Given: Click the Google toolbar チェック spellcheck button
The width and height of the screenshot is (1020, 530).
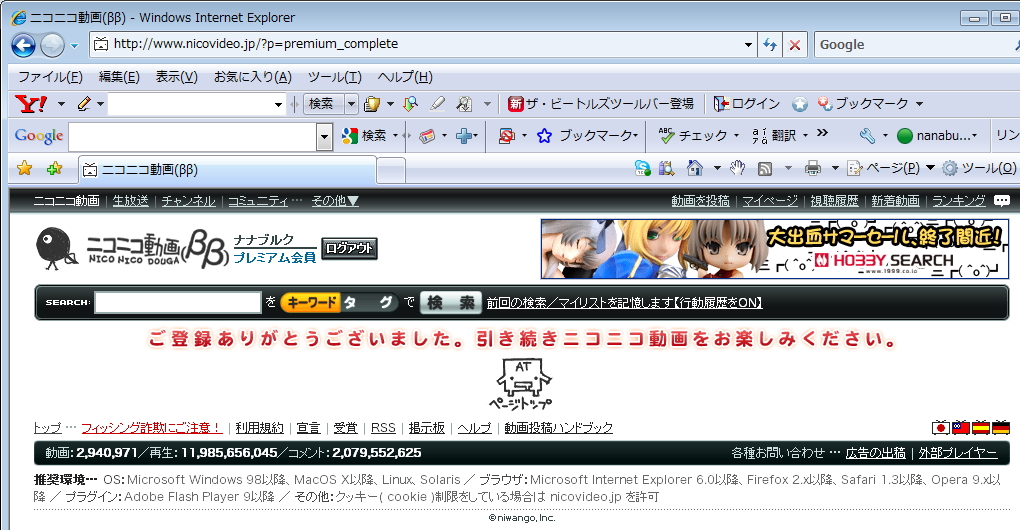Looking at the screenshot, I should click(693, 135).
